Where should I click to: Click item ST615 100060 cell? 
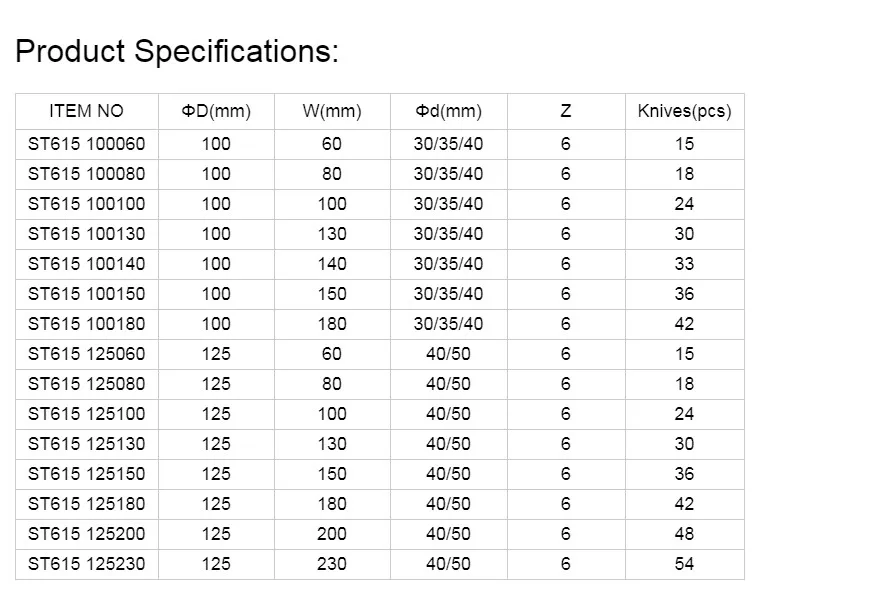pos(87,144)
